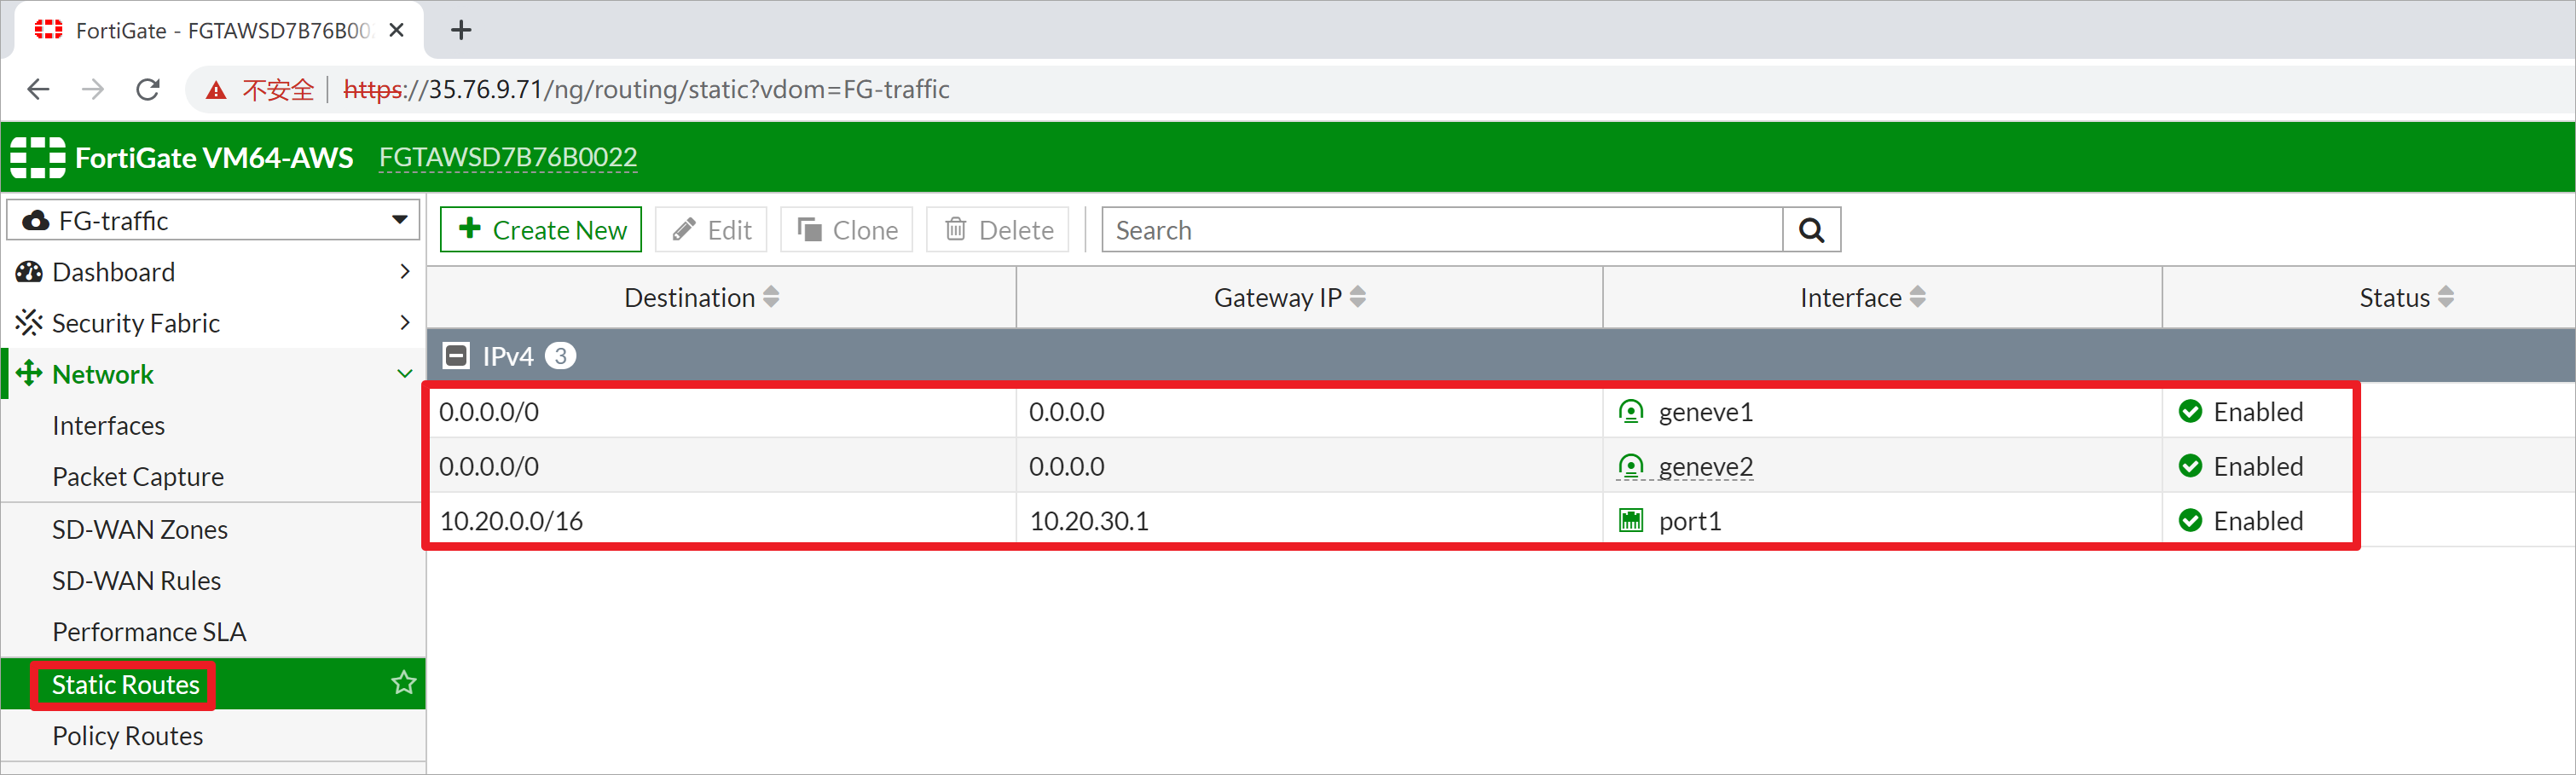Open SD-WAN Zones in the sidebar
Viewport: 2576px width, 775px height.
[140, 530]
